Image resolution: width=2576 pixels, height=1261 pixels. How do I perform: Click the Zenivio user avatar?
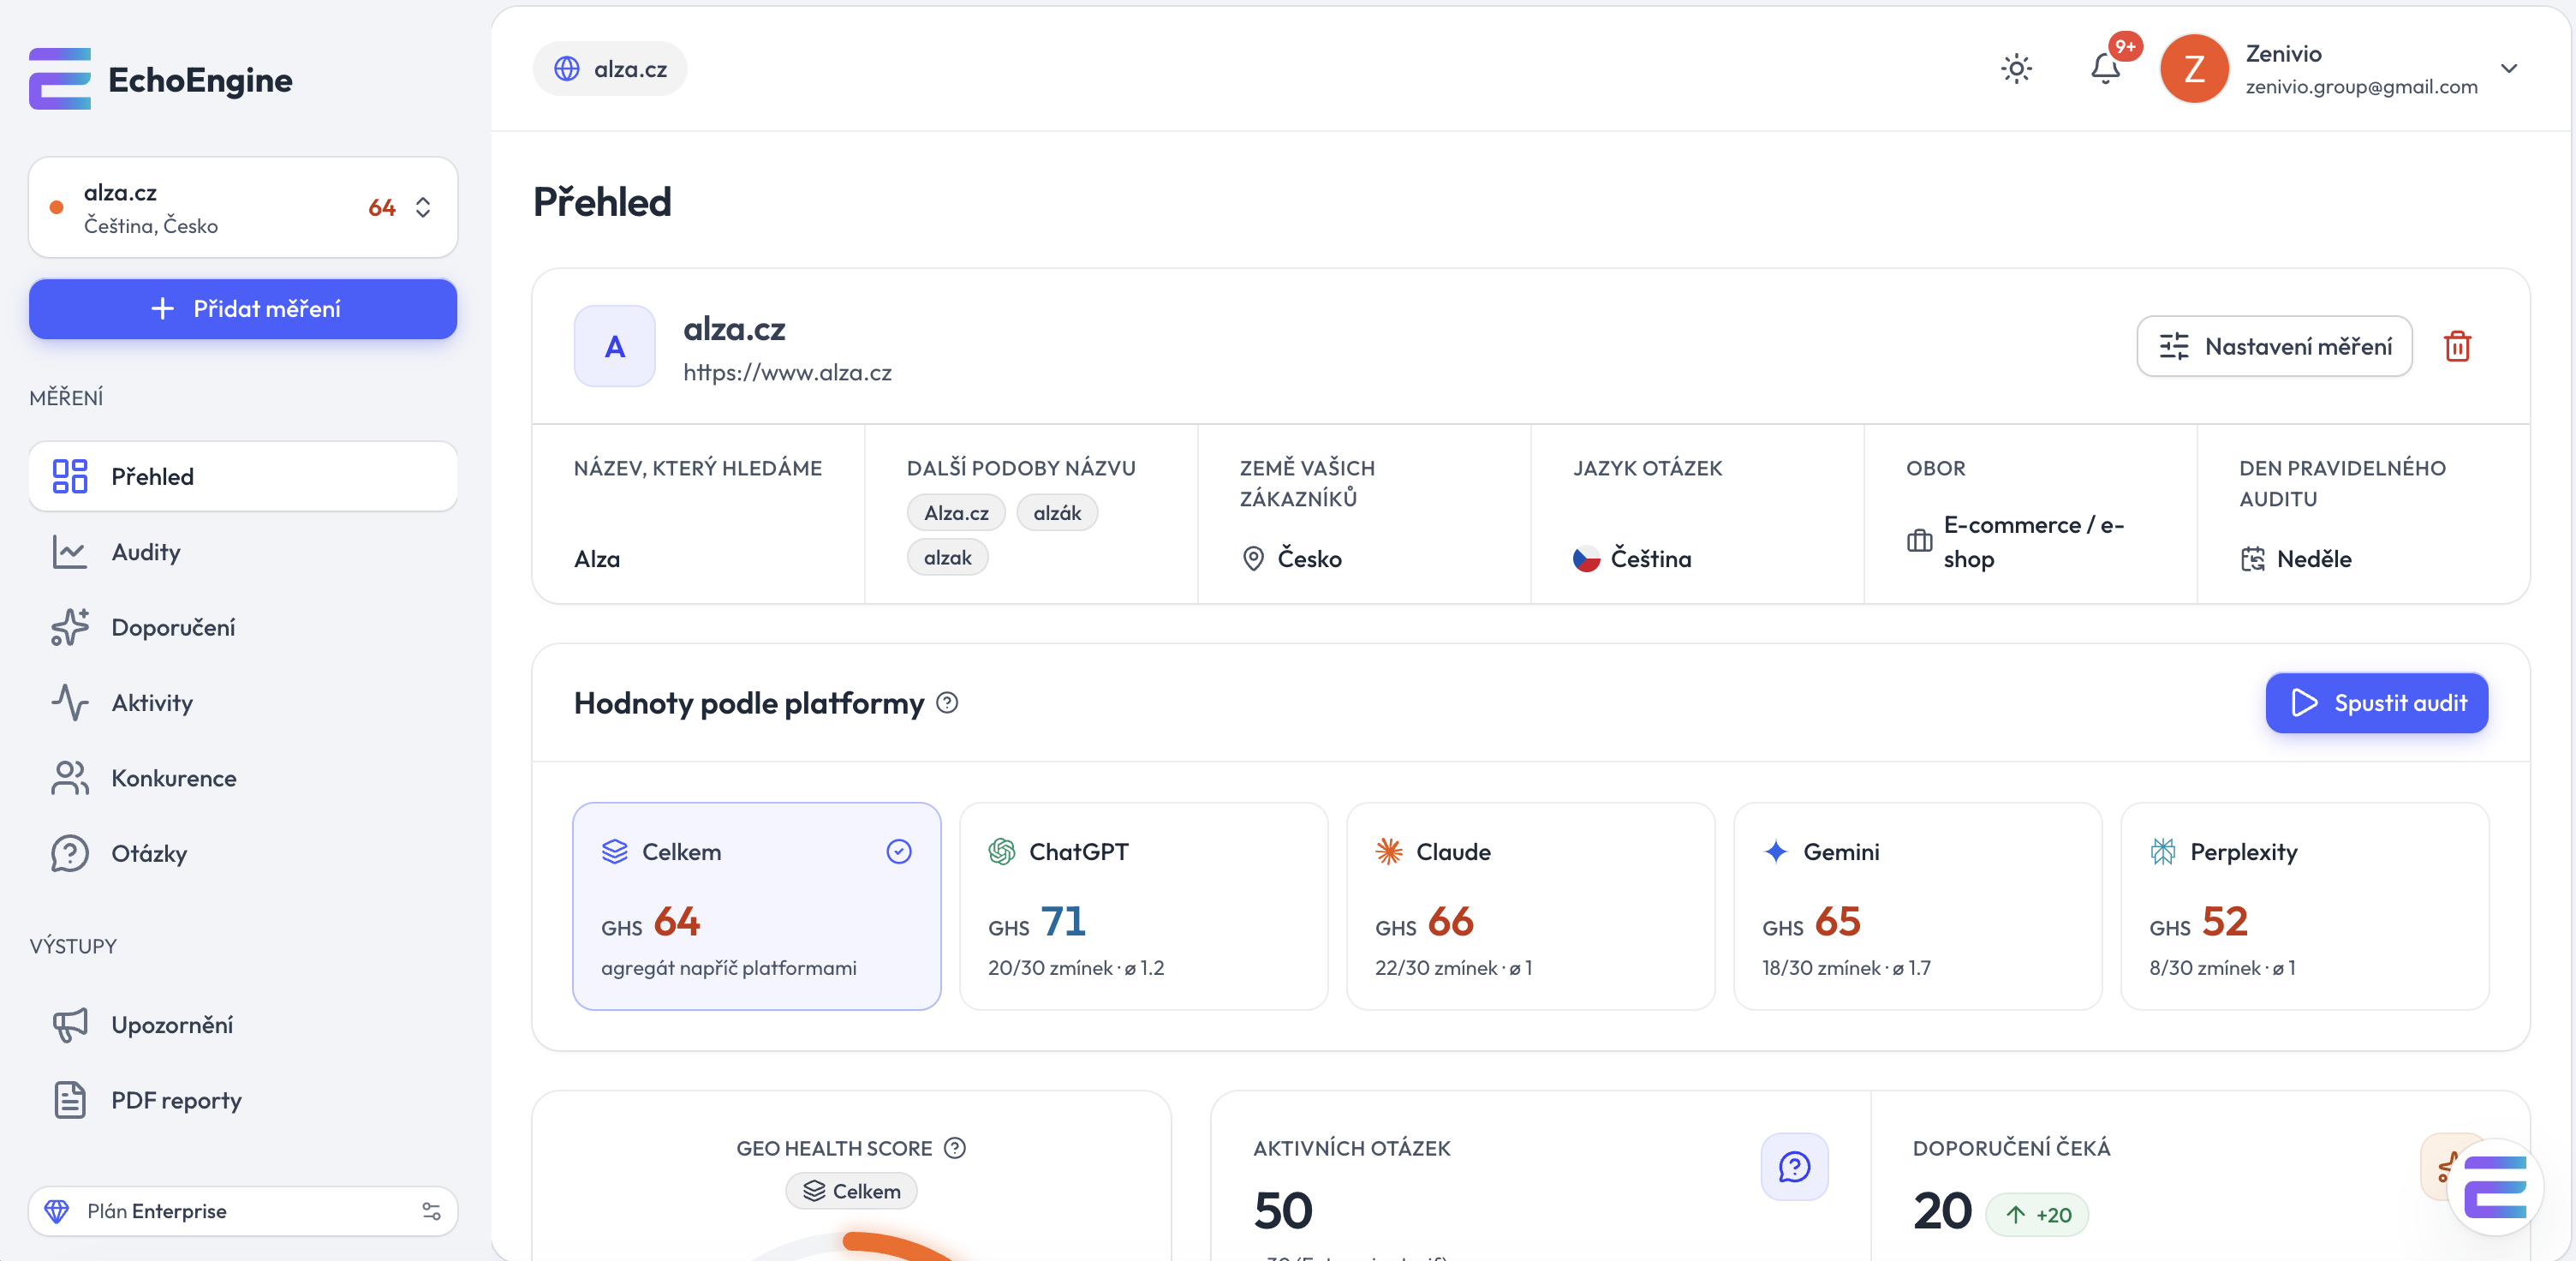(2194, 68)
